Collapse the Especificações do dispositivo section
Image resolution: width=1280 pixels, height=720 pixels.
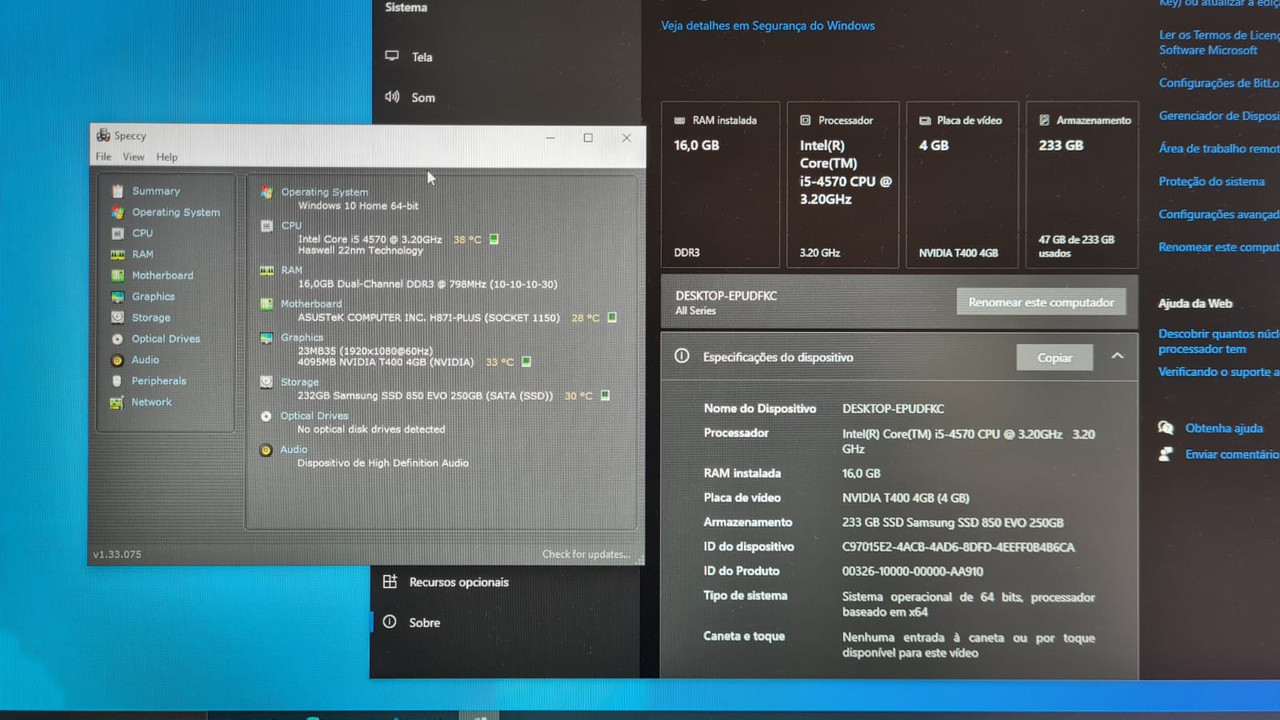point(1117,356)
